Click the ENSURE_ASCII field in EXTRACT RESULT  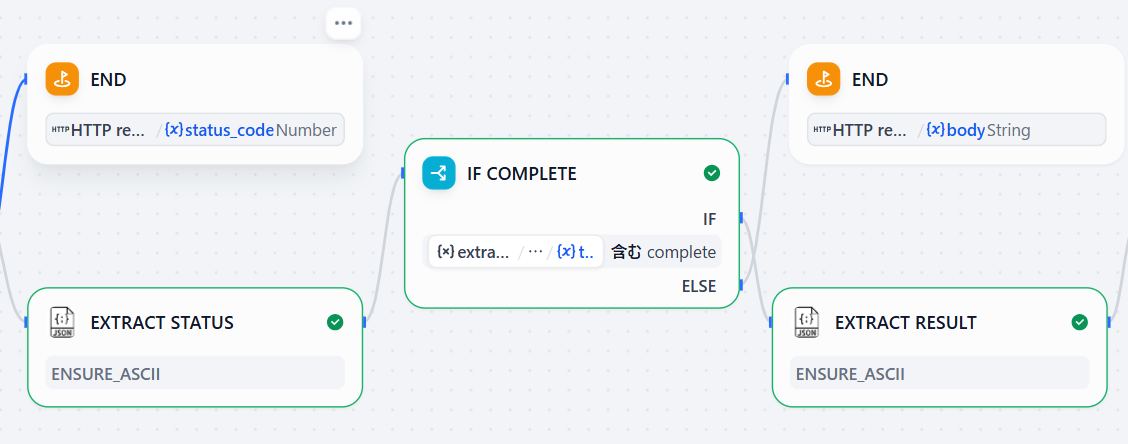coord(940,373)
